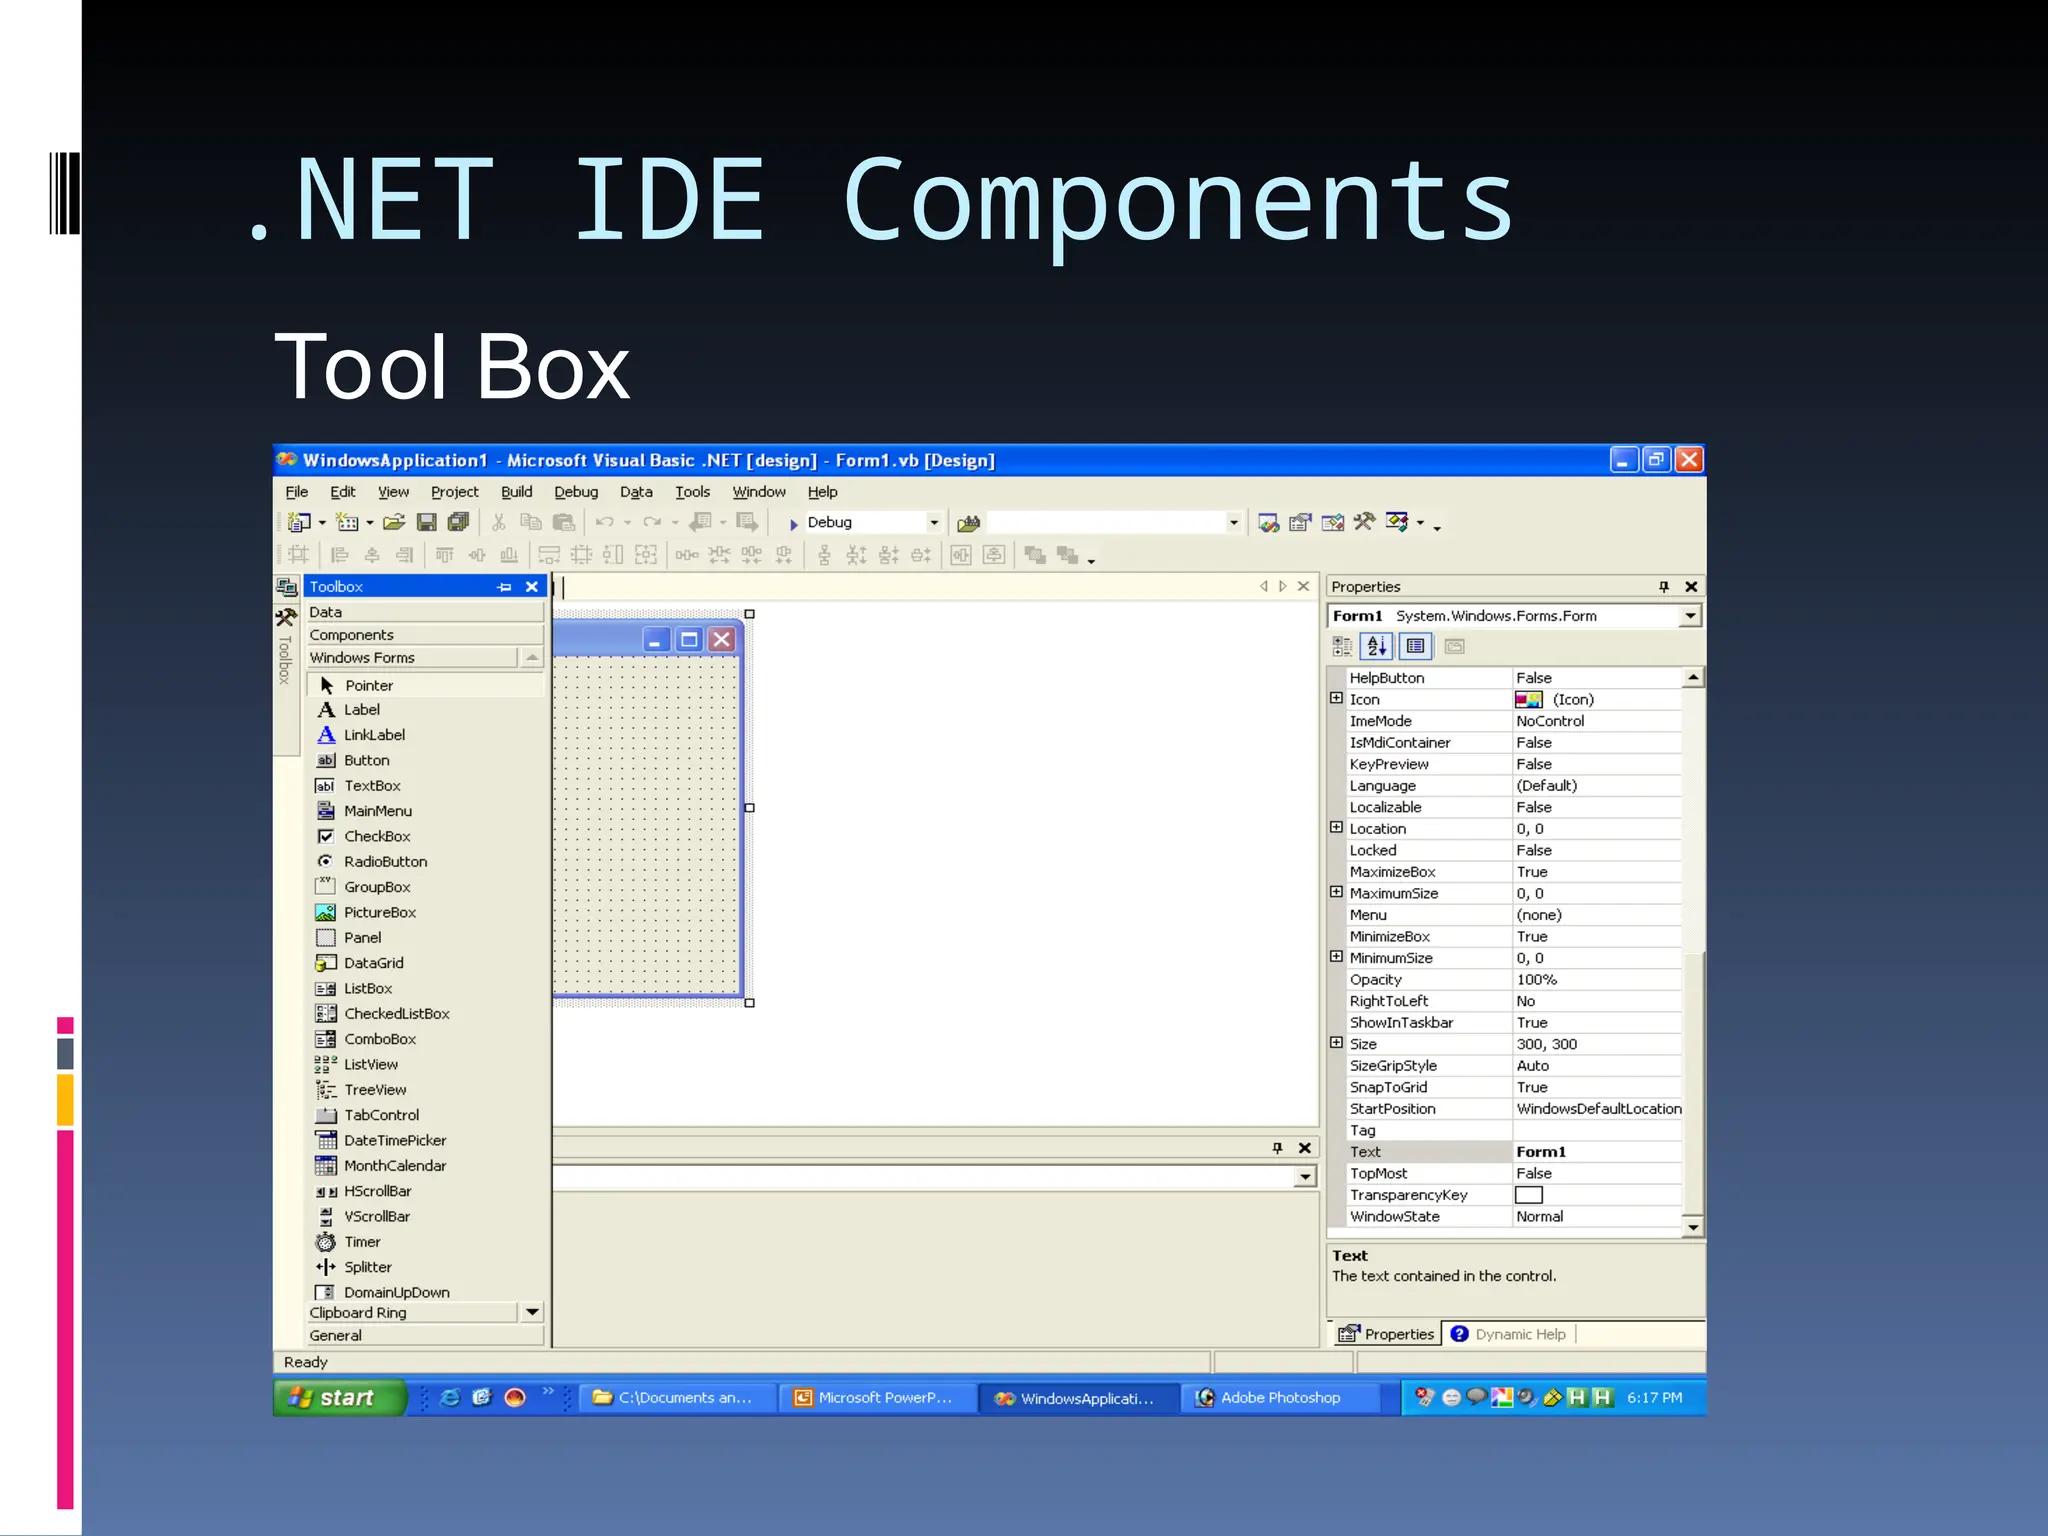2048x1536 pixels.
Task: Select the TreeView control in the Toolbox
Action: click(427, 1090)
